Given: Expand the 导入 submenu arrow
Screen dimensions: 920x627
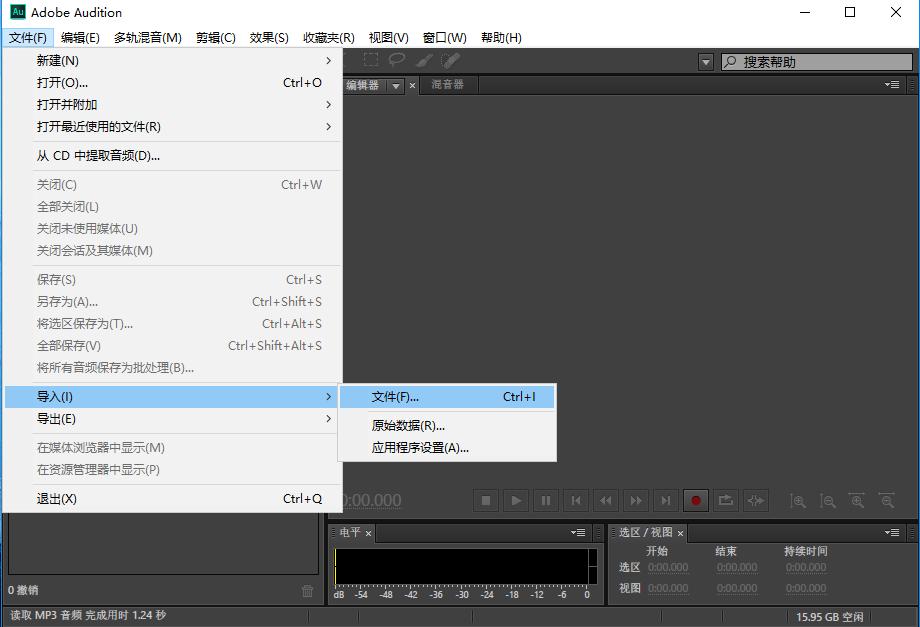Looking at the screenshot, I should [x=329, y=396].
